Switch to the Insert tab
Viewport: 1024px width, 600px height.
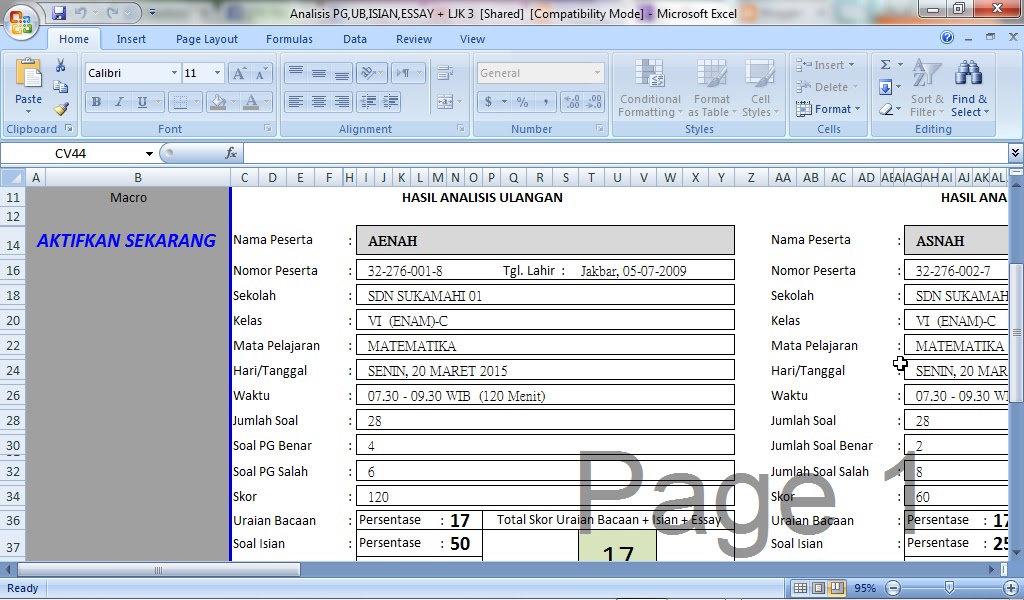tap(131, 39)
